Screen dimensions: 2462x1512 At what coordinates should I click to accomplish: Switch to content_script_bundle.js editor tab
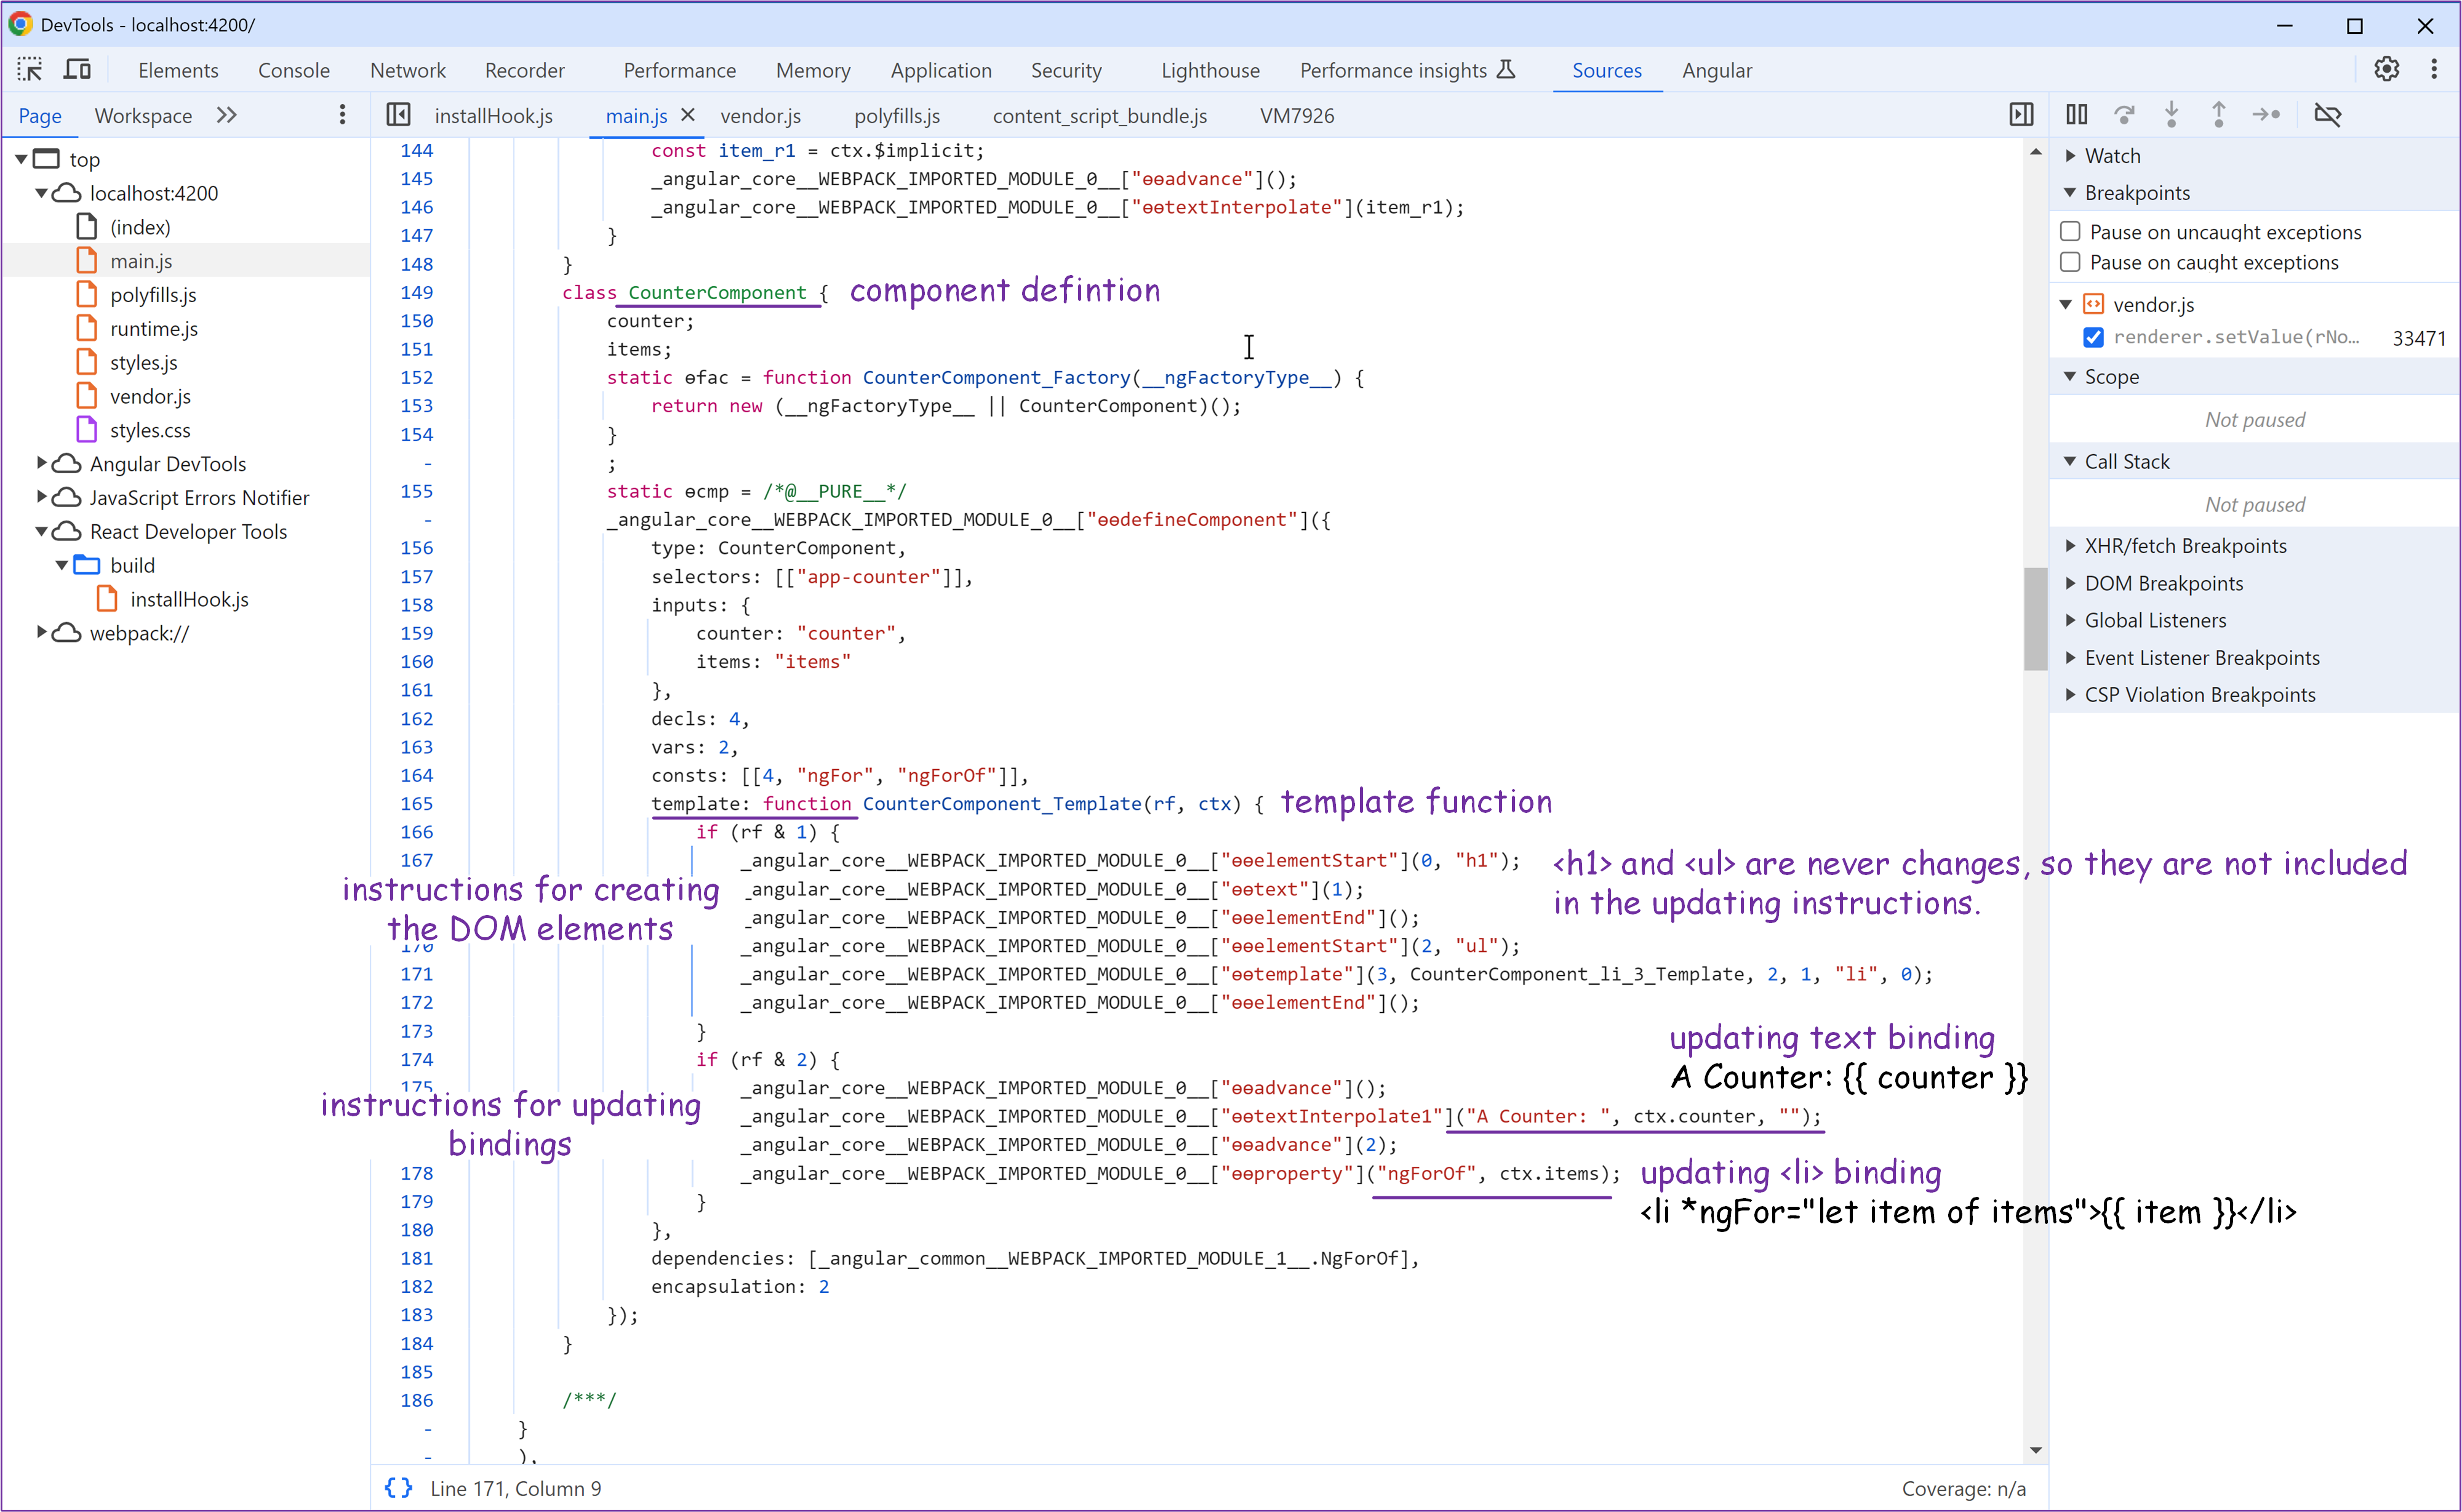(x=1100, y=115)
